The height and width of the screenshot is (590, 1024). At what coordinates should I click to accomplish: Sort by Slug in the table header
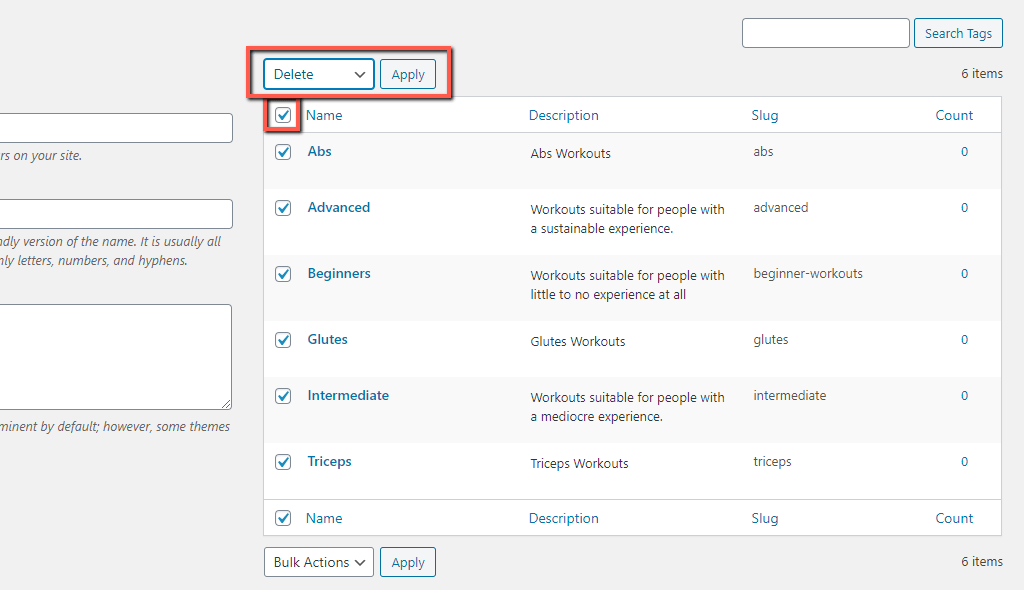(x=765, y=115)
